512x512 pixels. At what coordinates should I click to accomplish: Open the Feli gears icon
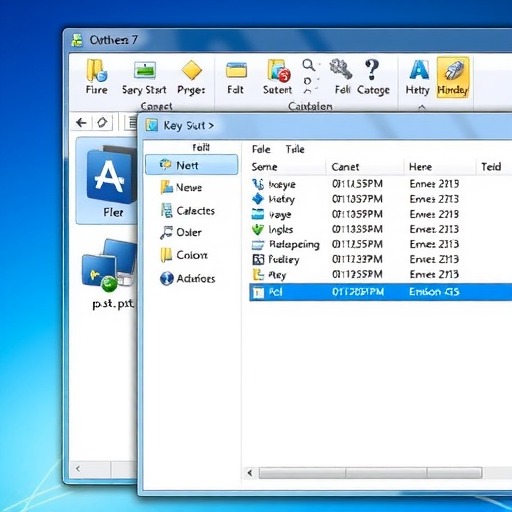pyautogui.click(x=341, y=69)
